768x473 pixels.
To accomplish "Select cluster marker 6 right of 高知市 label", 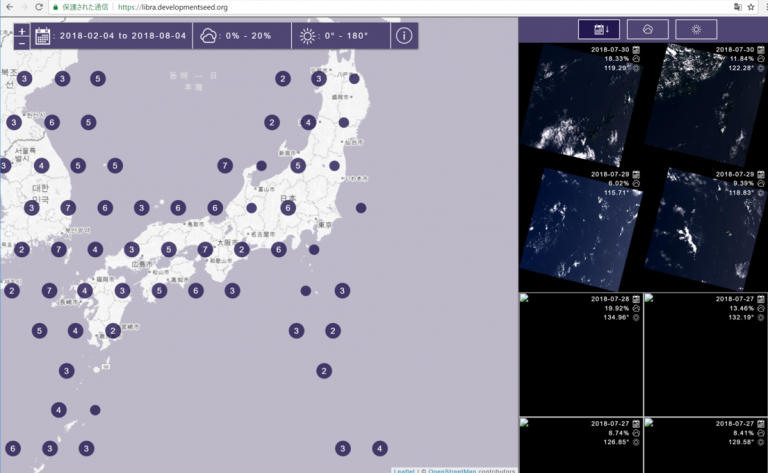I will [195, 291].
